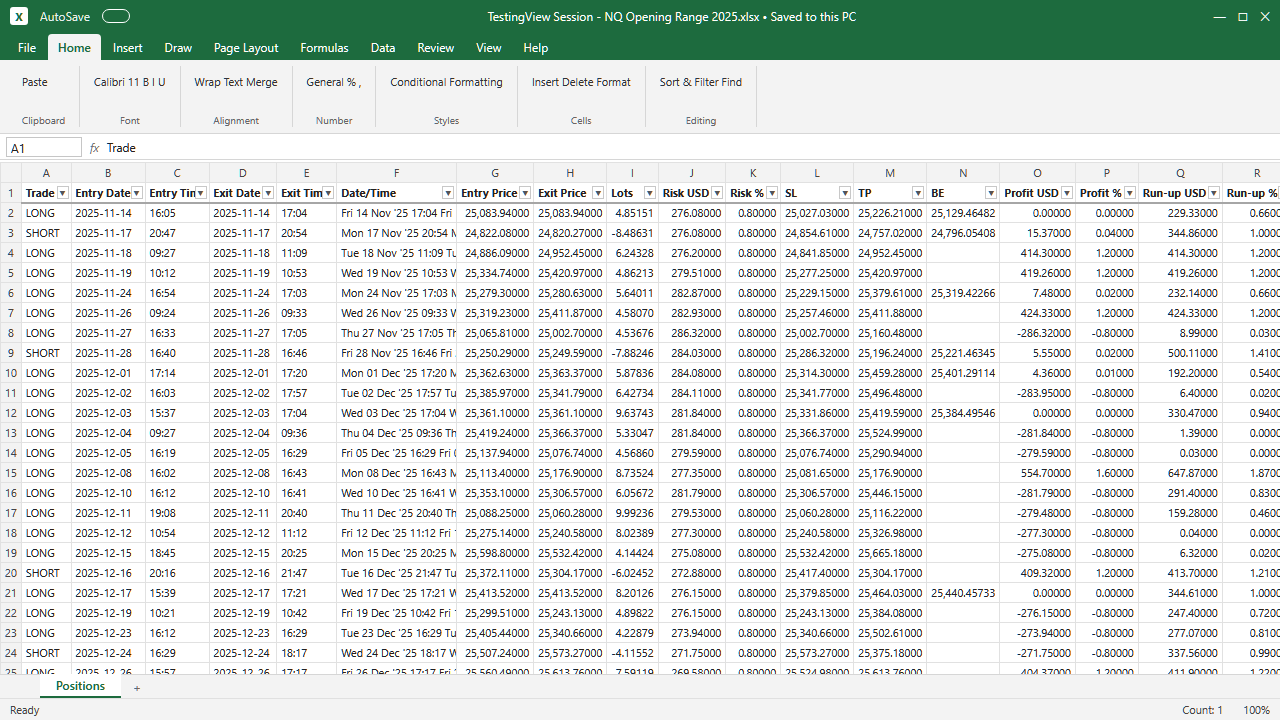Click BE value 25,440.45733
The height and width of the screenshot is (720, 1280).
coord(963,593)
